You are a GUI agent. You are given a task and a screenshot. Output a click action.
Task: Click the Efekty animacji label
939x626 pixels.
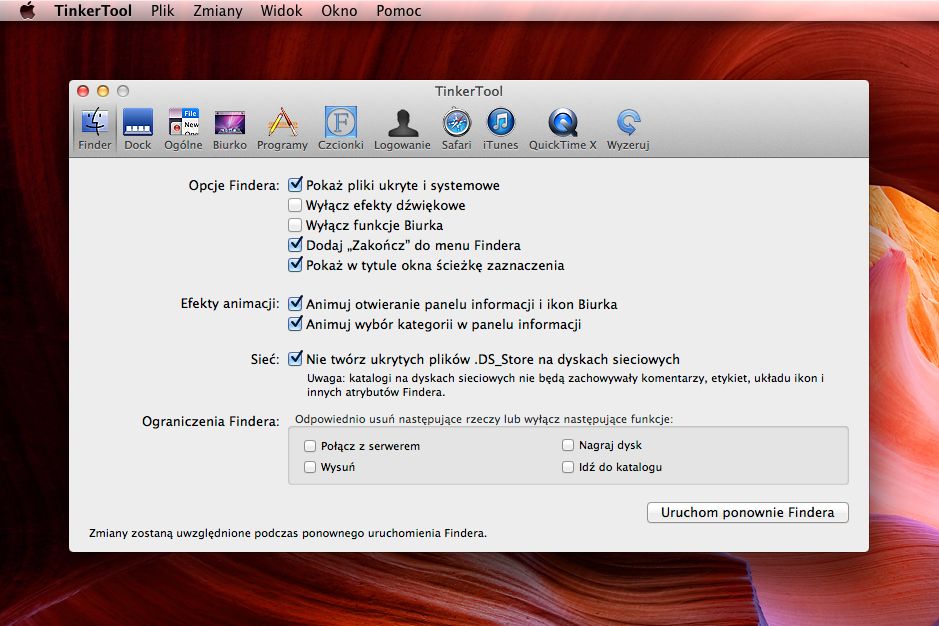point(230,303)
